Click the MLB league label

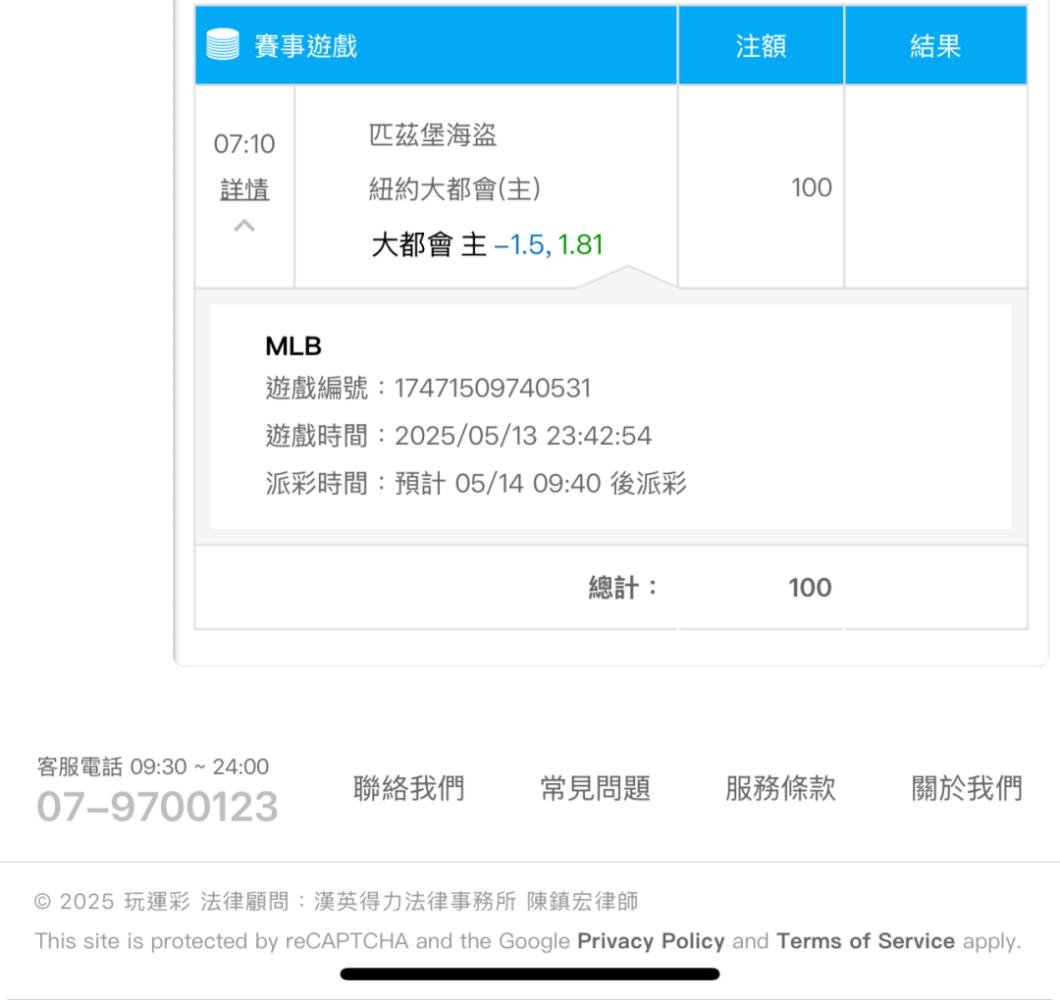point(293,346)
